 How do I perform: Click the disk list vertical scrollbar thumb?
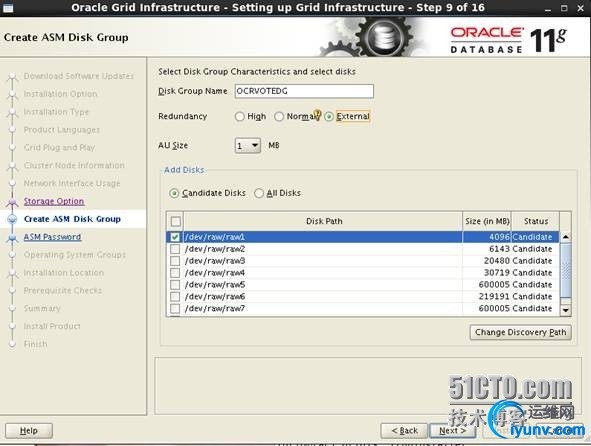(566, 270)
